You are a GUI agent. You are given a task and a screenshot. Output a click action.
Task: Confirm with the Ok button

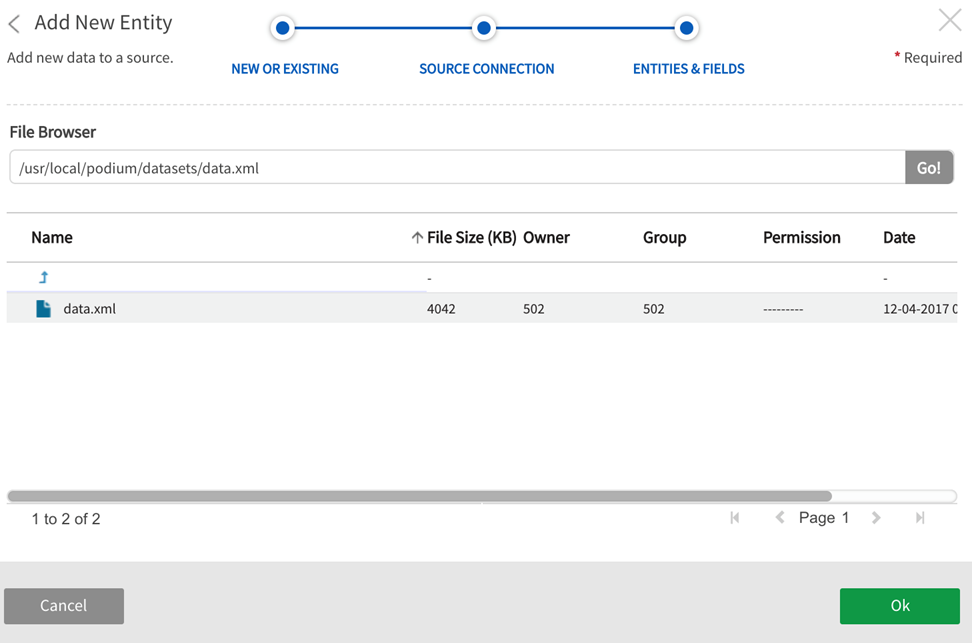pos(899,606)
